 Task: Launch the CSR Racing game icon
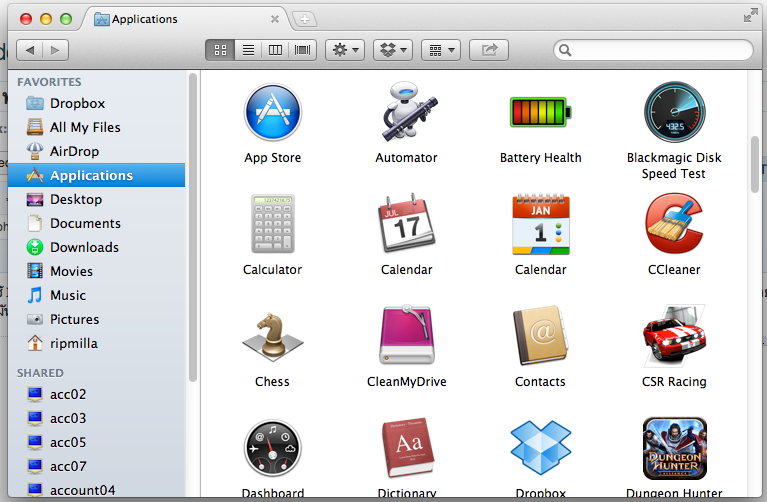pyautogui.click(x=673, y=337)
